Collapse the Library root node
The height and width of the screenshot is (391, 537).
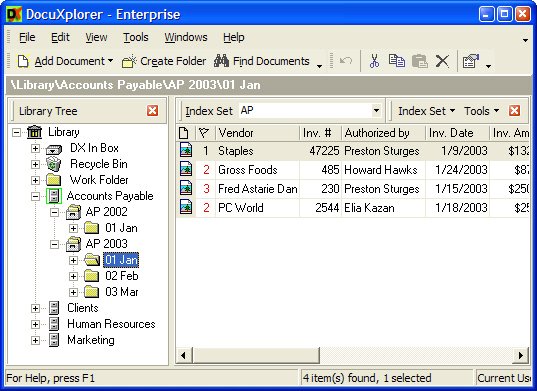(x=16, y=132)
